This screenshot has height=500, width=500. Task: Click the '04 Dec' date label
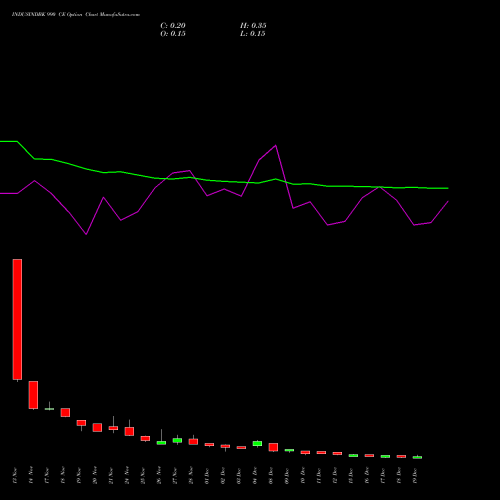click(x=255, y=476)
